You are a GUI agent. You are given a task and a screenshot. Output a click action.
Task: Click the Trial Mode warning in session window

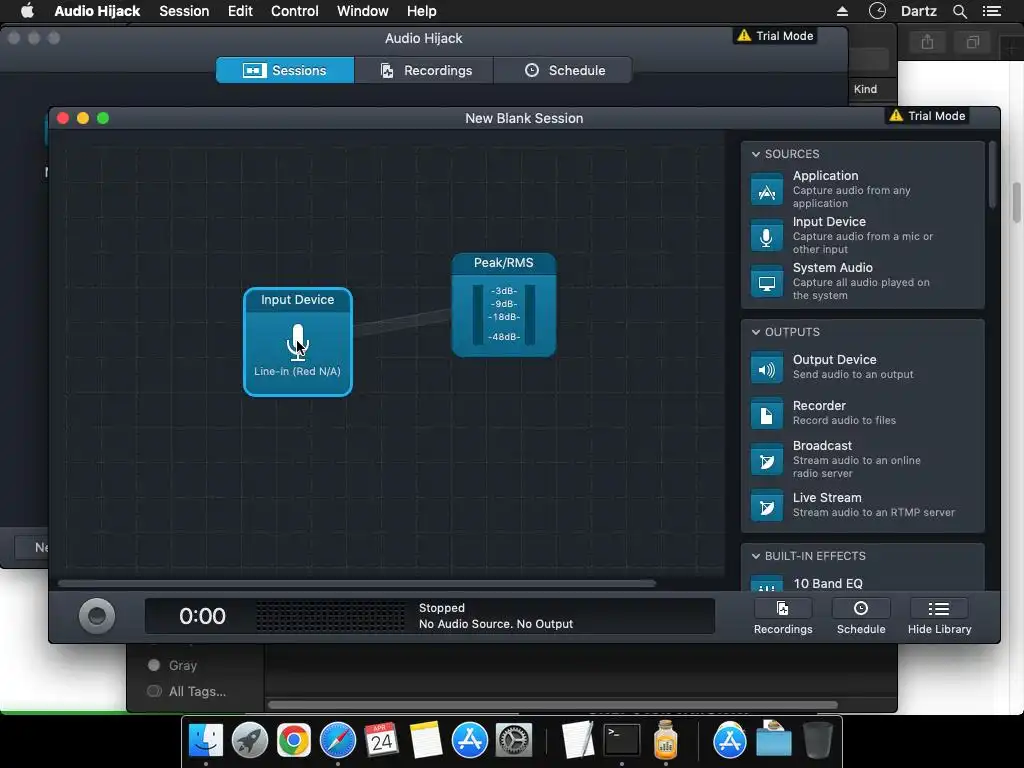pos(927,116)
